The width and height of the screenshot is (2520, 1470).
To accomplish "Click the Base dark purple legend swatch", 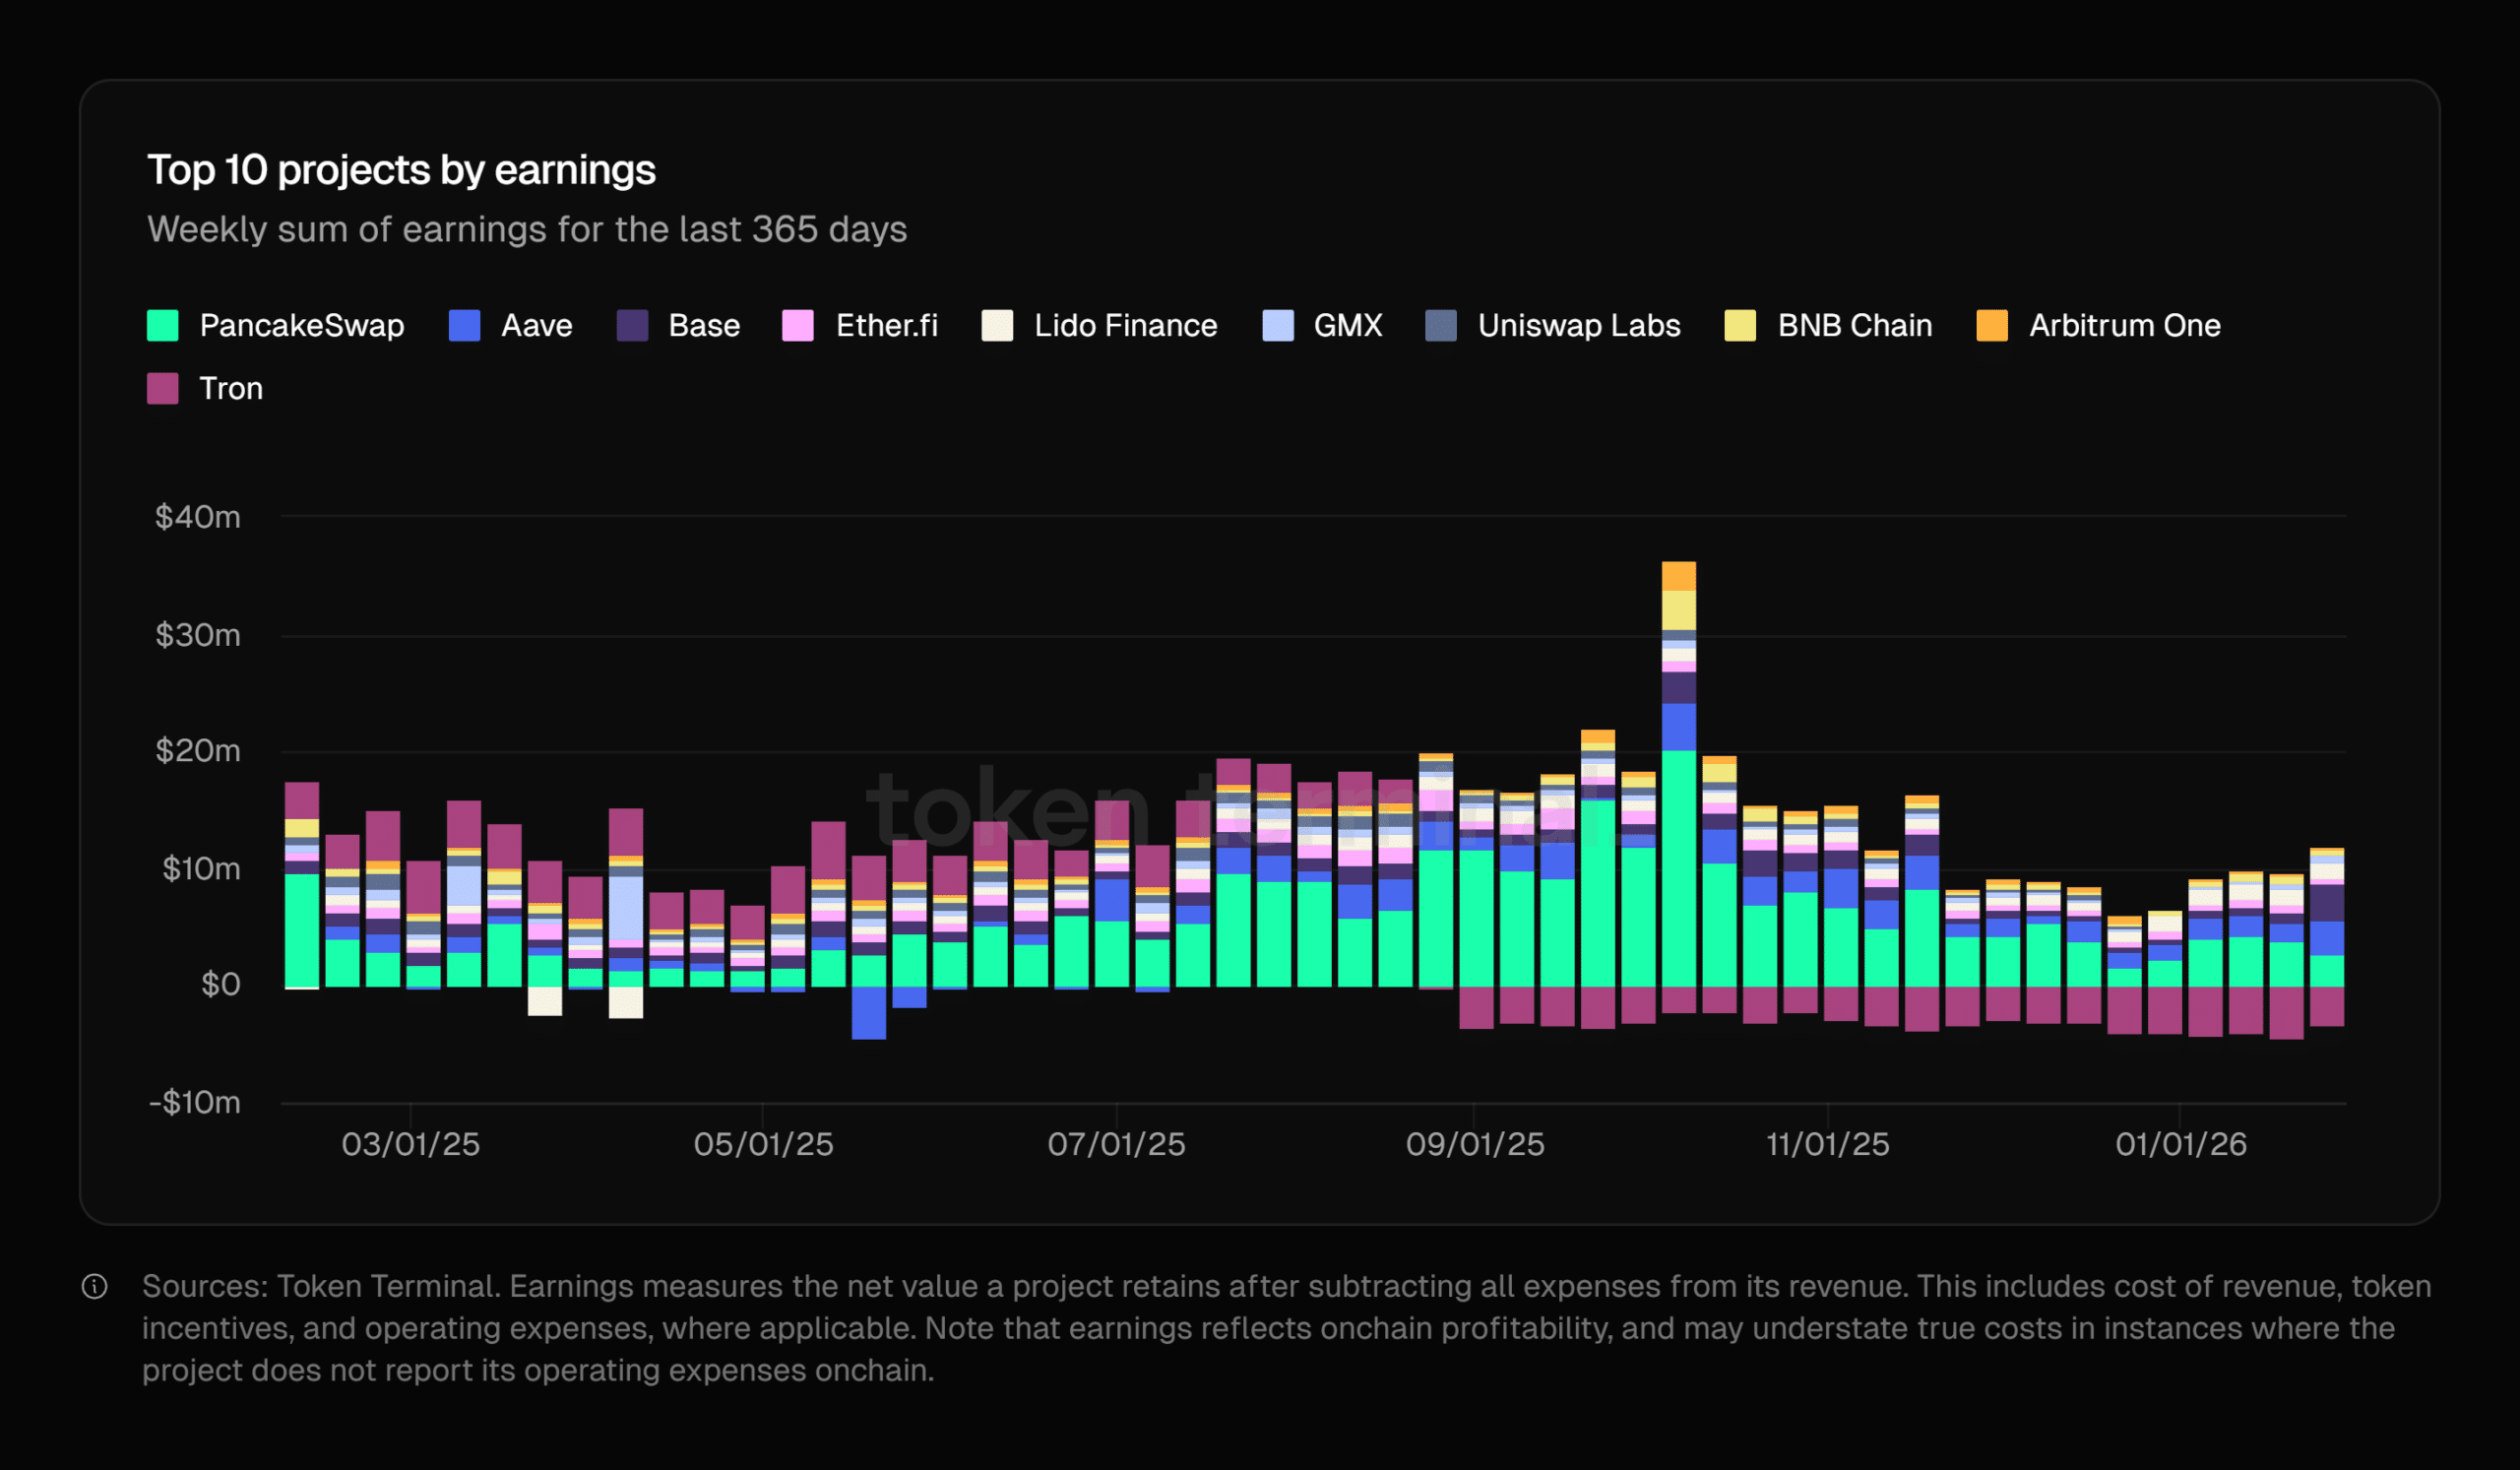I will click(x=632, y=325).
